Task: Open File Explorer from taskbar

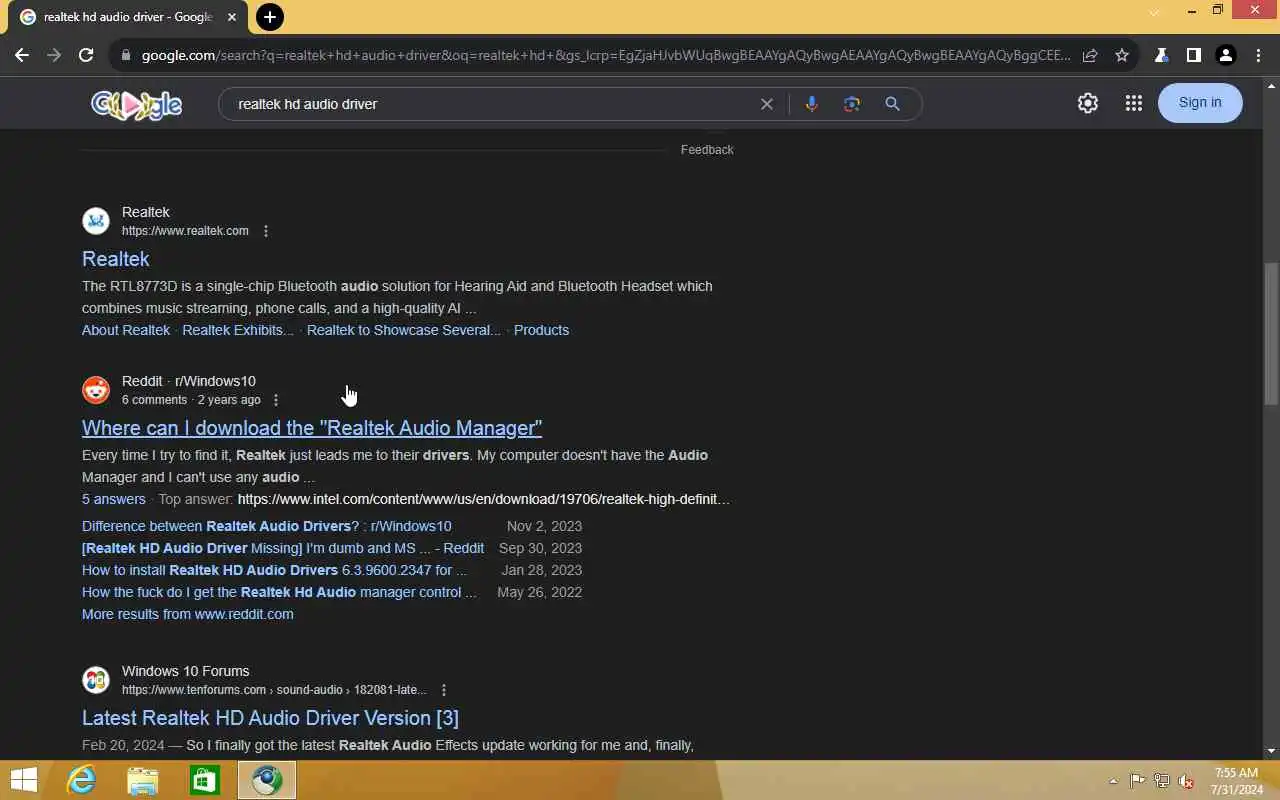Action: pos(142,780)
